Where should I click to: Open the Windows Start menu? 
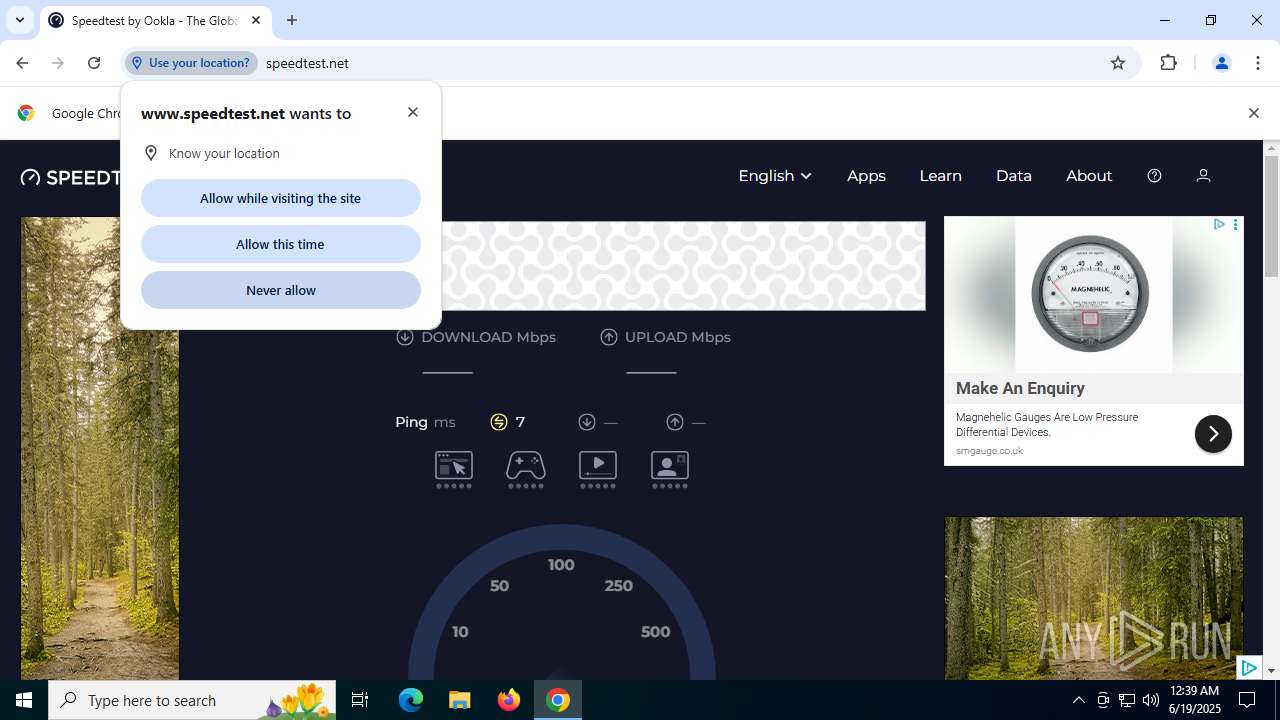tap(24, 700)
